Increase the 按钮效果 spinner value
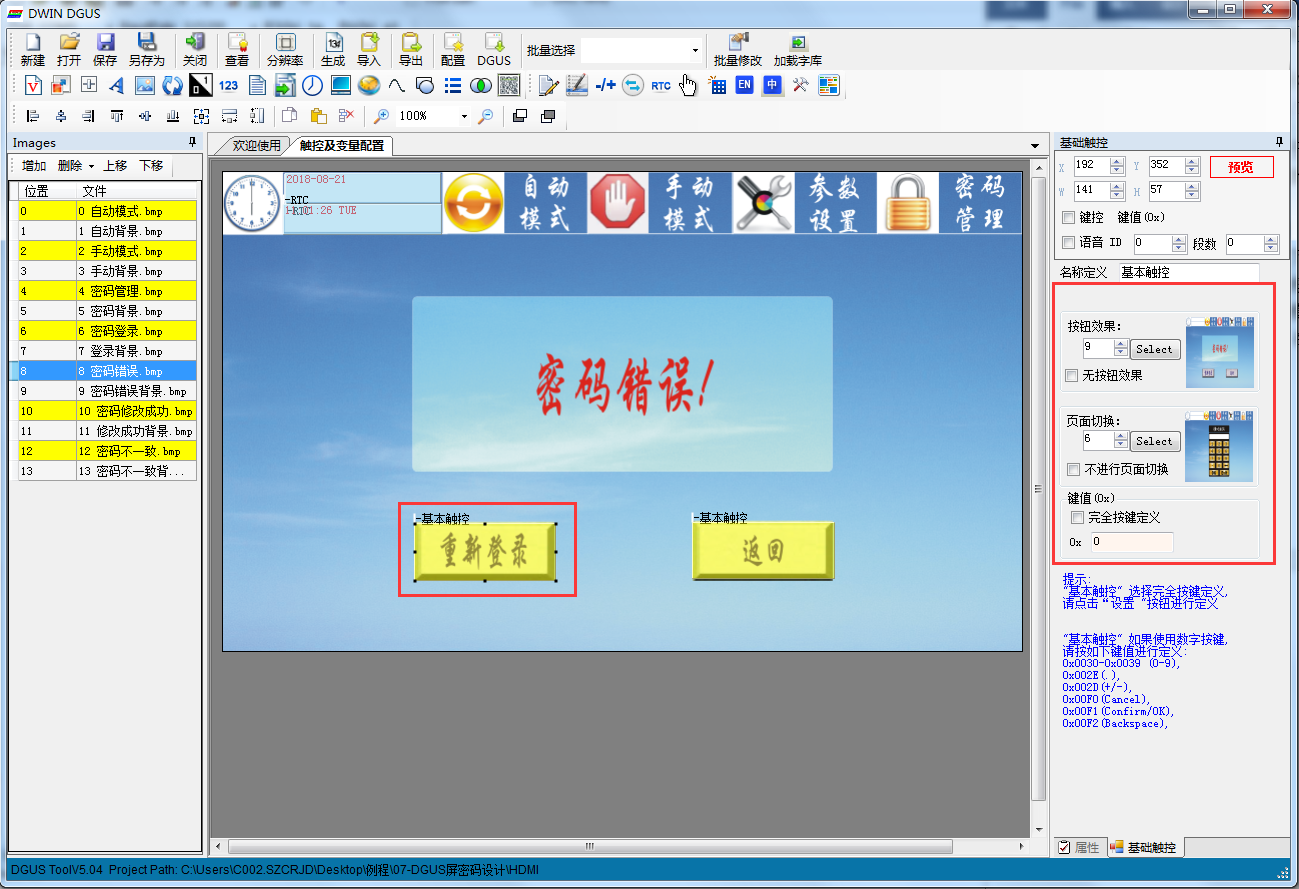Screen dimensions: 1299x889 (1121, 344)
